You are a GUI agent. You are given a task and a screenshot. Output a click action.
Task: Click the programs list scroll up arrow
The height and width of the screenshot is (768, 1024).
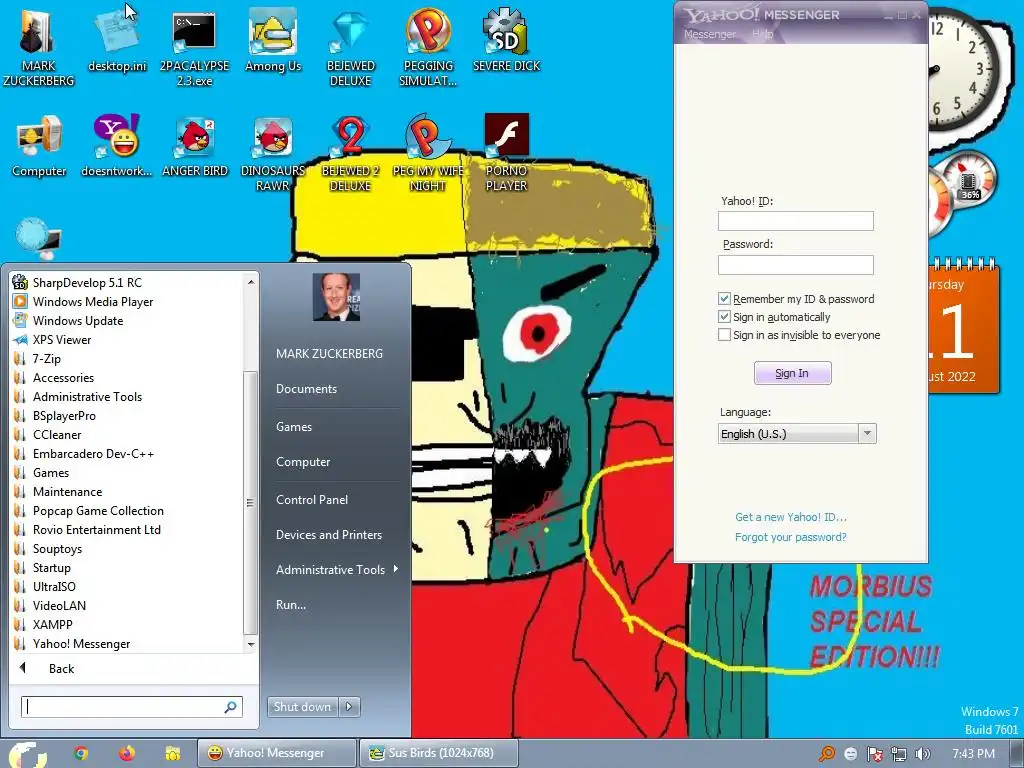(x=250, y=282)
